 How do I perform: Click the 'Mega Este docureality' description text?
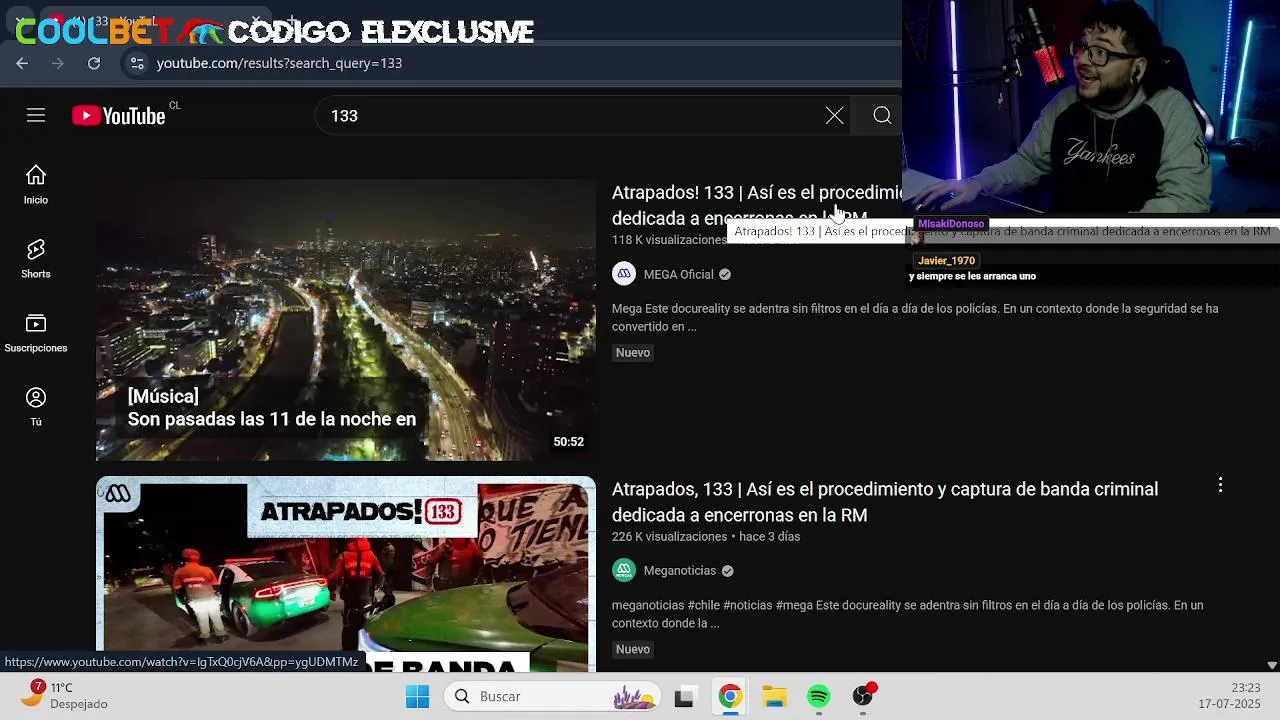pyautogui.click(x=915, y=318)
